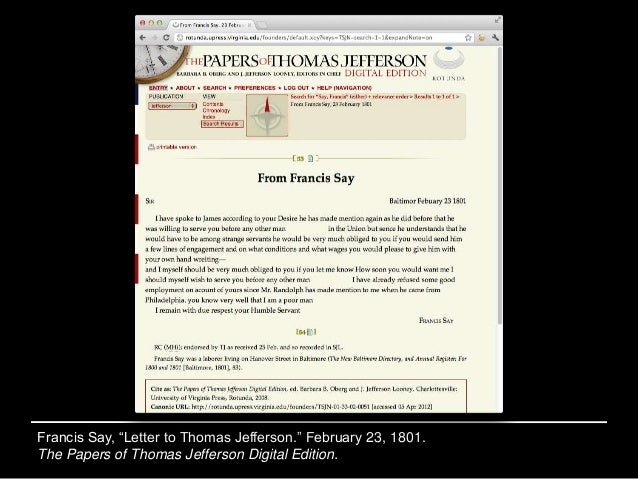This screenshot has width=638, height=479.
Task: Bookmark page with the star icon
Action: coord(468,37)
